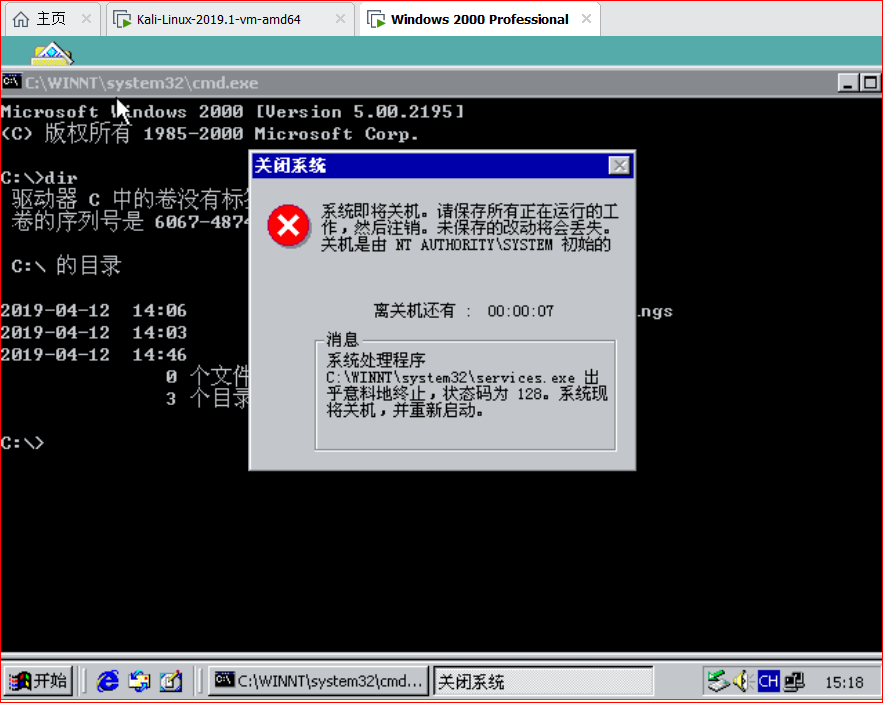Click the VM icon on the Kali-Linux tab

click(x=122, y=19)
